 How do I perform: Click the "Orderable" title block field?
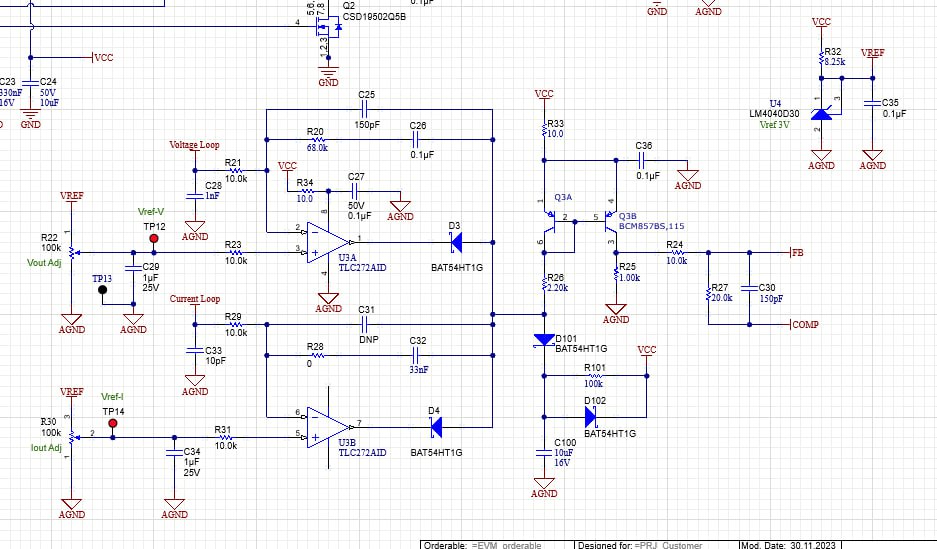point(497,545)
